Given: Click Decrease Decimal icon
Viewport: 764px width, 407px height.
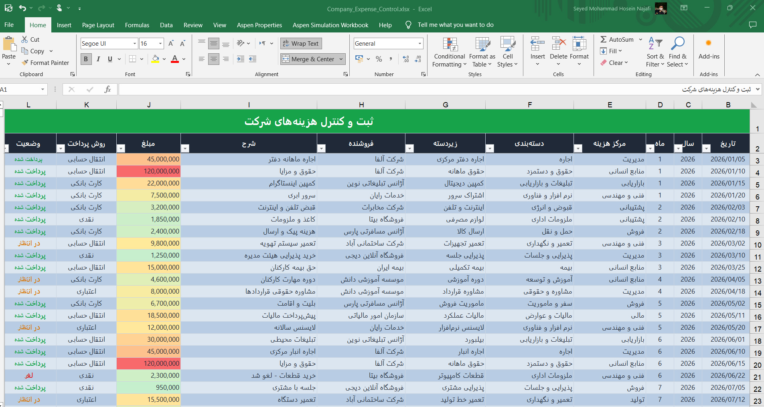Looking at the screenshot, I should pyautogui.click(x=418, y=59).
